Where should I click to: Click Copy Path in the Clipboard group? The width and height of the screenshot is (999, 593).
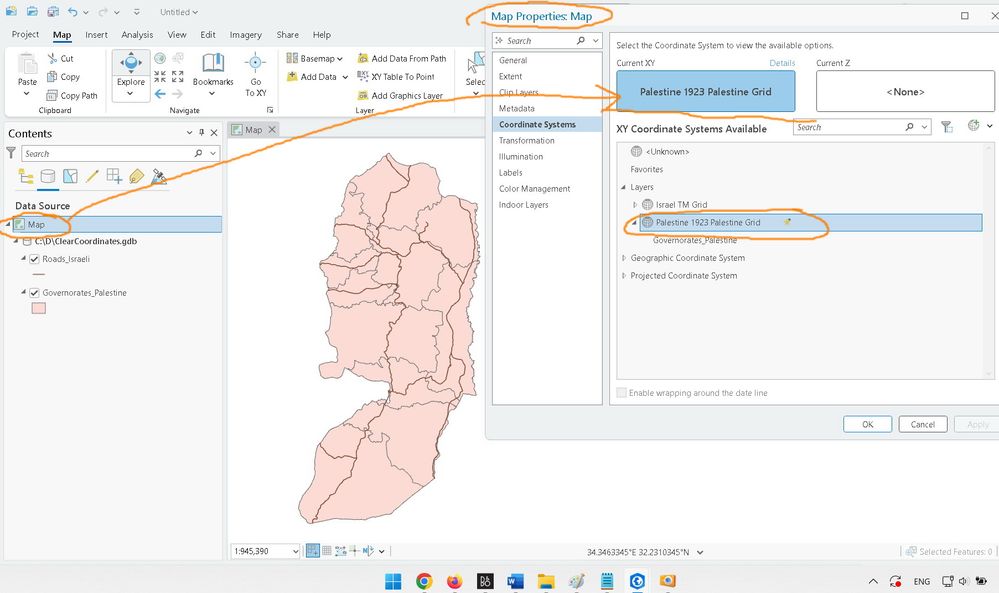pos(72,96)
